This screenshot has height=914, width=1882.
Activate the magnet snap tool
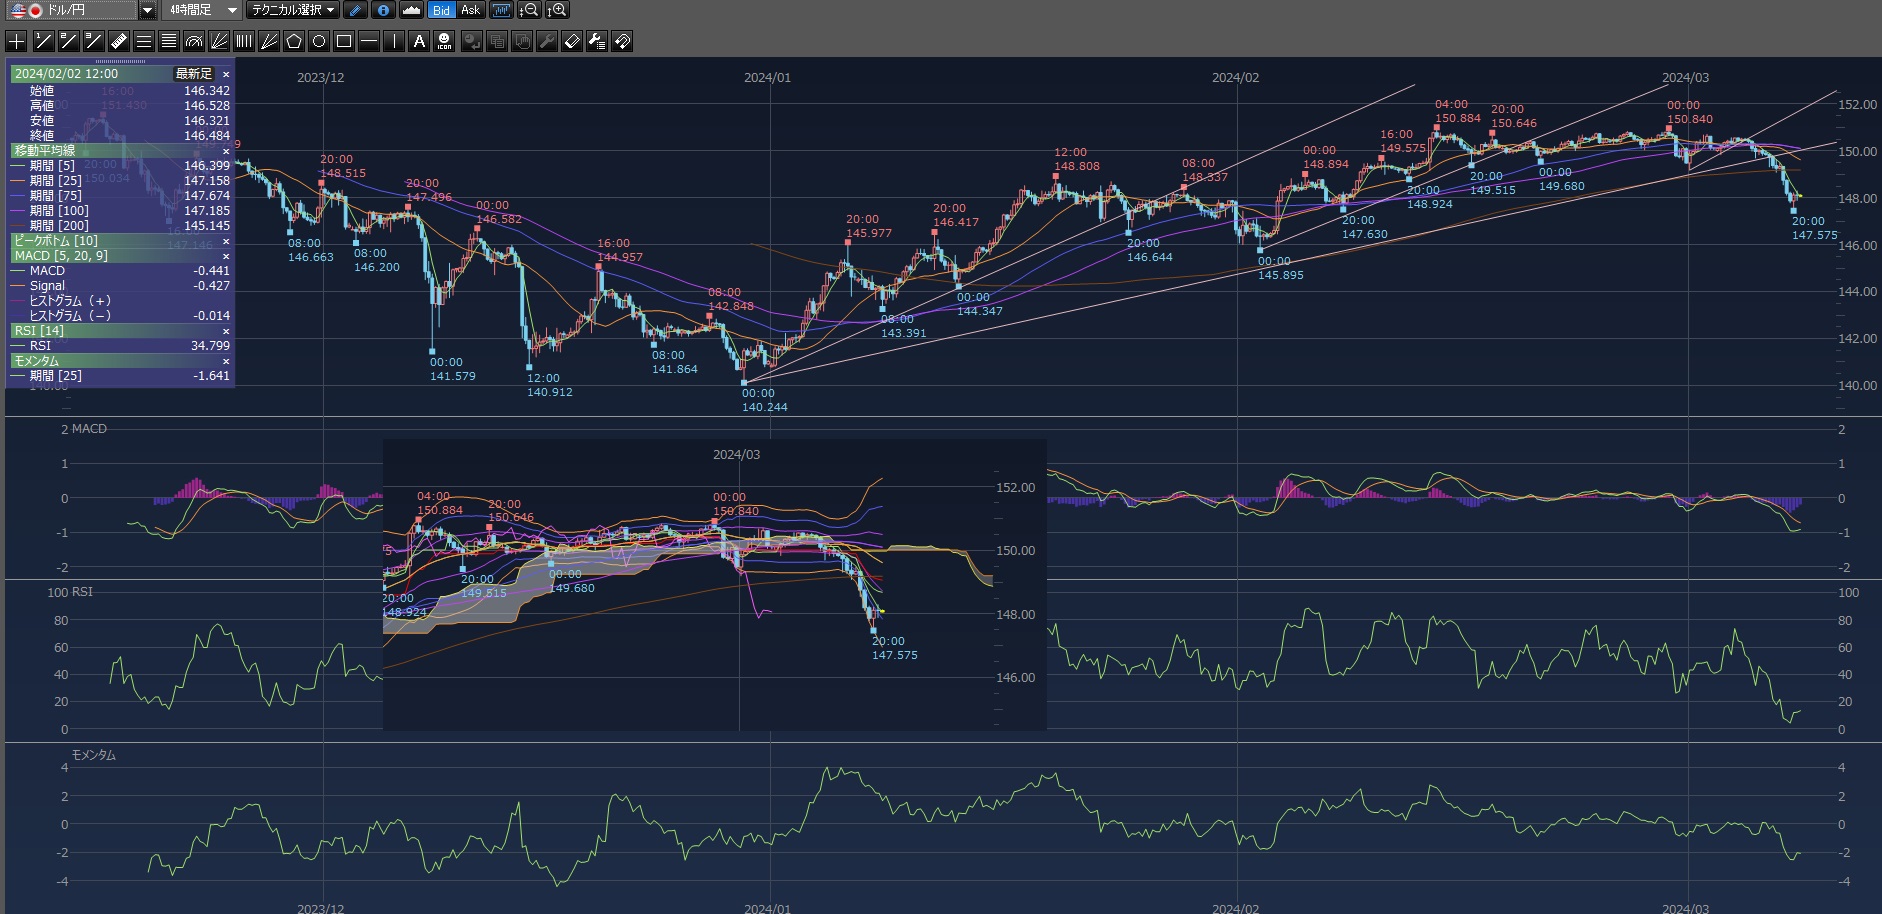coord(622,41)
